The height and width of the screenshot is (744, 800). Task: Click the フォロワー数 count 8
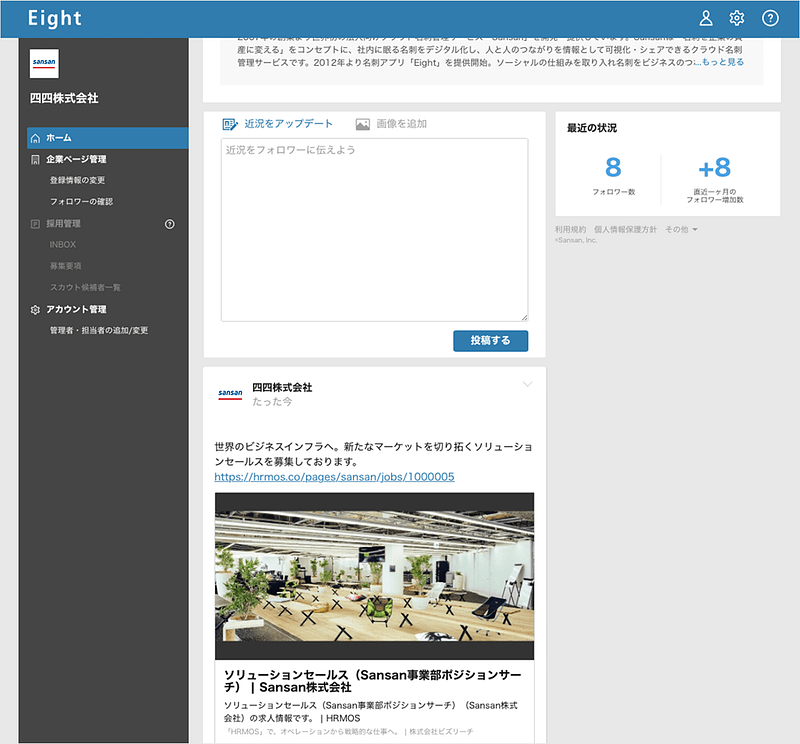point(613,167)
